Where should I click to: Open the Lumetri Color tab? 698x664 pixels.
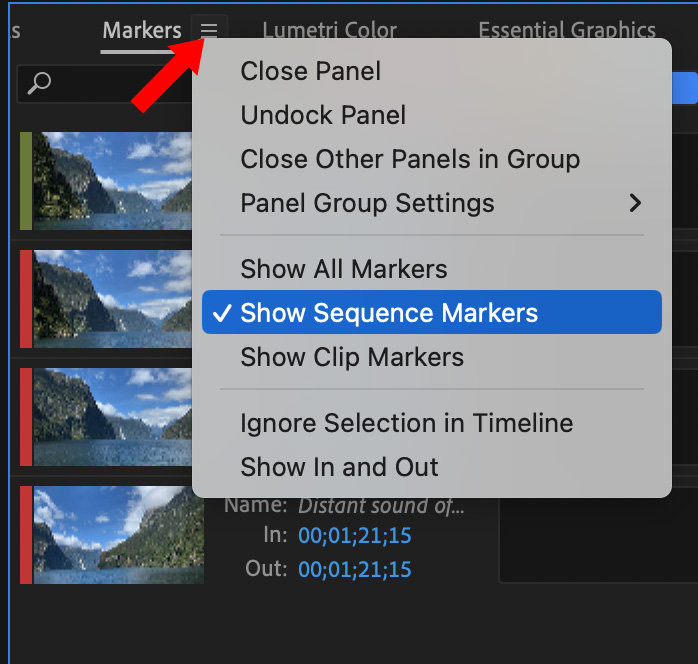[329, 31]
